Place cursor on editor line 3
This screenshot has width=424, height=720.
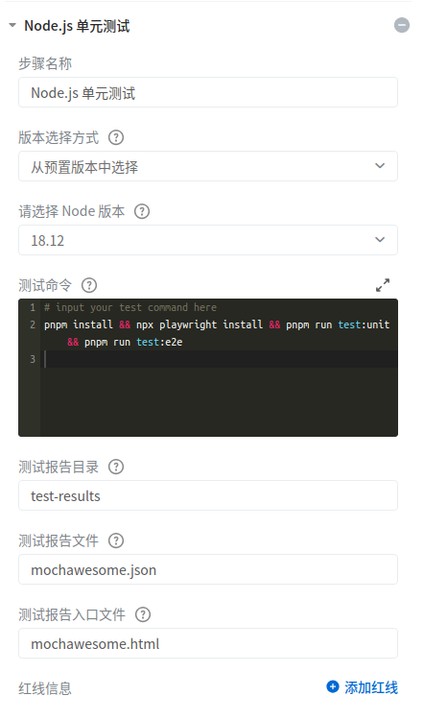coord(220,359)
